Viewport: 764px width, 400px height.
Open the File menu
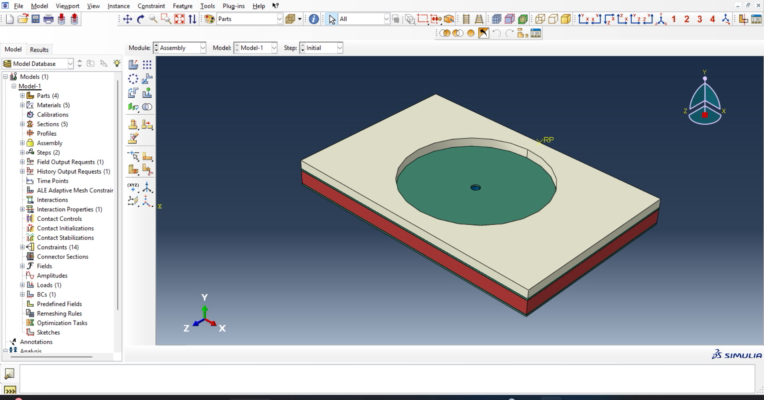[18, 6]
